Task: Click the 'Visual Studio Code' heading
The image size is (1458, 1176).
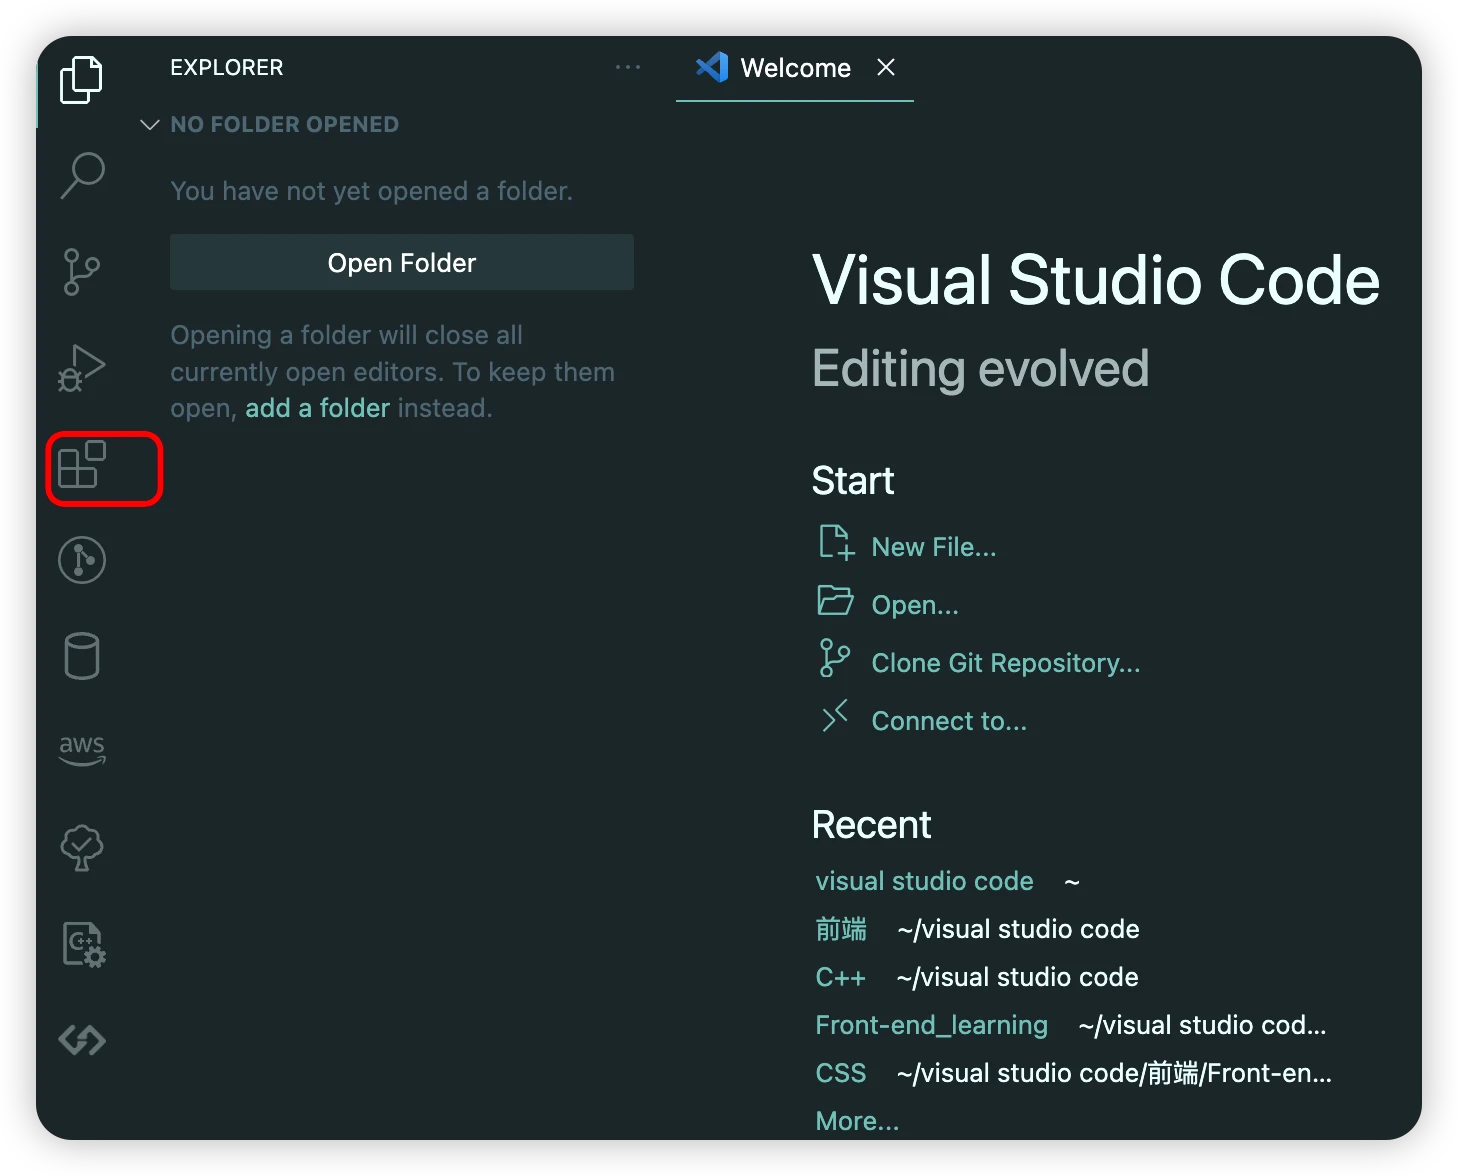Action: click(x=1096, y=280)
